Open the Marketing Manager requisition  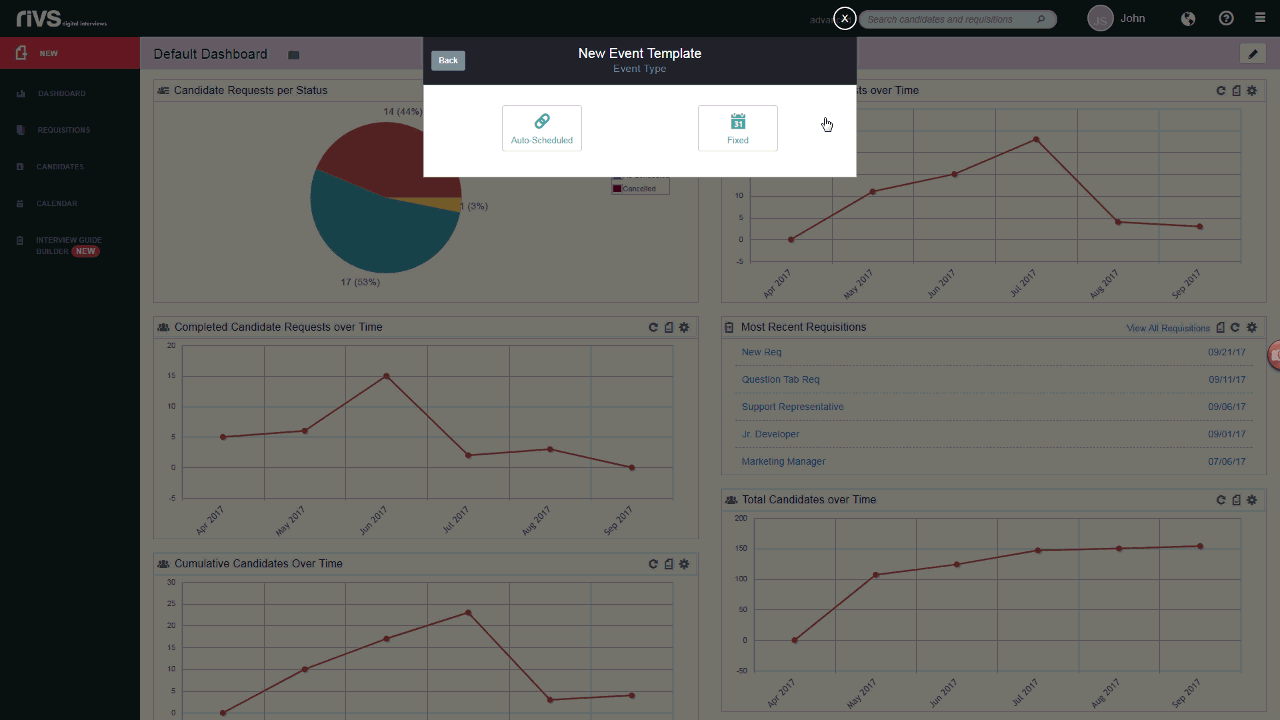pyautogui.click(x=783, y=462)
